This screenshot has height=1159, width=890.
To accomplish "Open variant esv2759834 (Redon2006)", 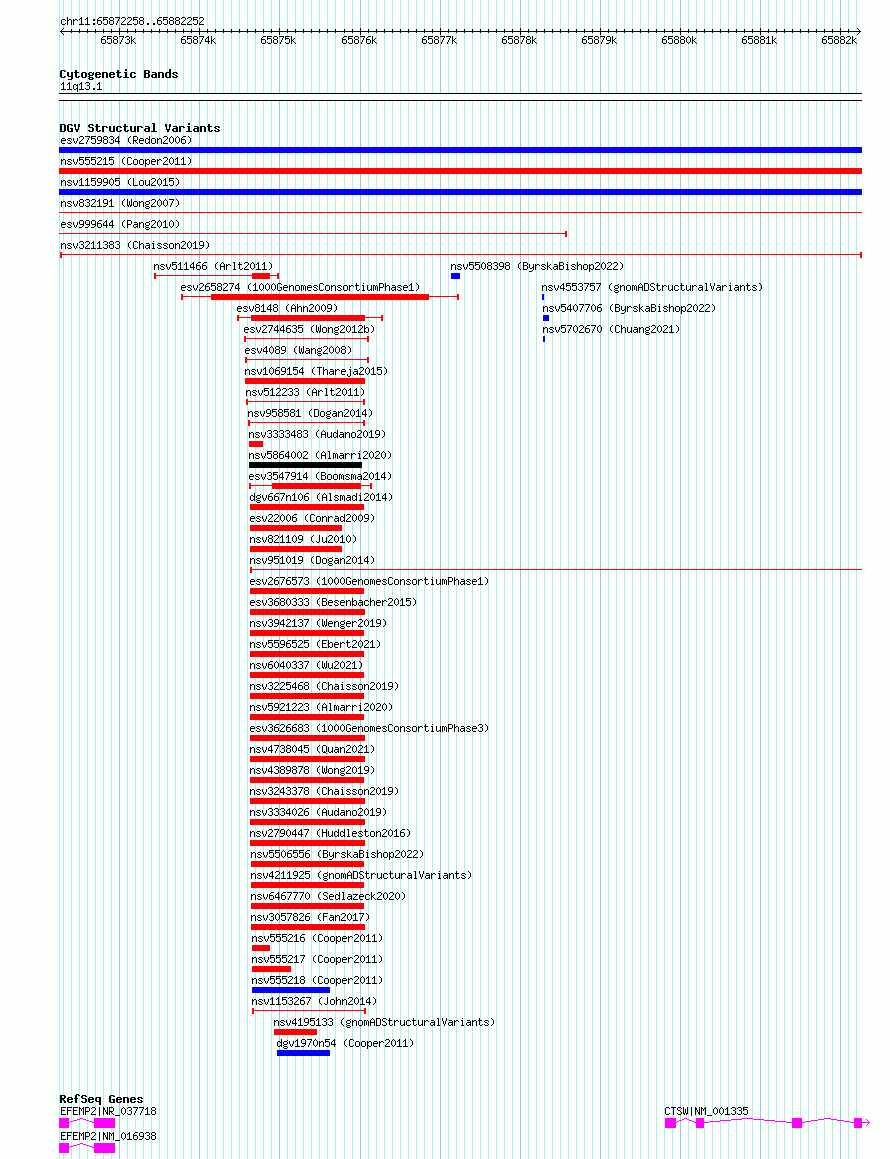I will coord(126,140).
